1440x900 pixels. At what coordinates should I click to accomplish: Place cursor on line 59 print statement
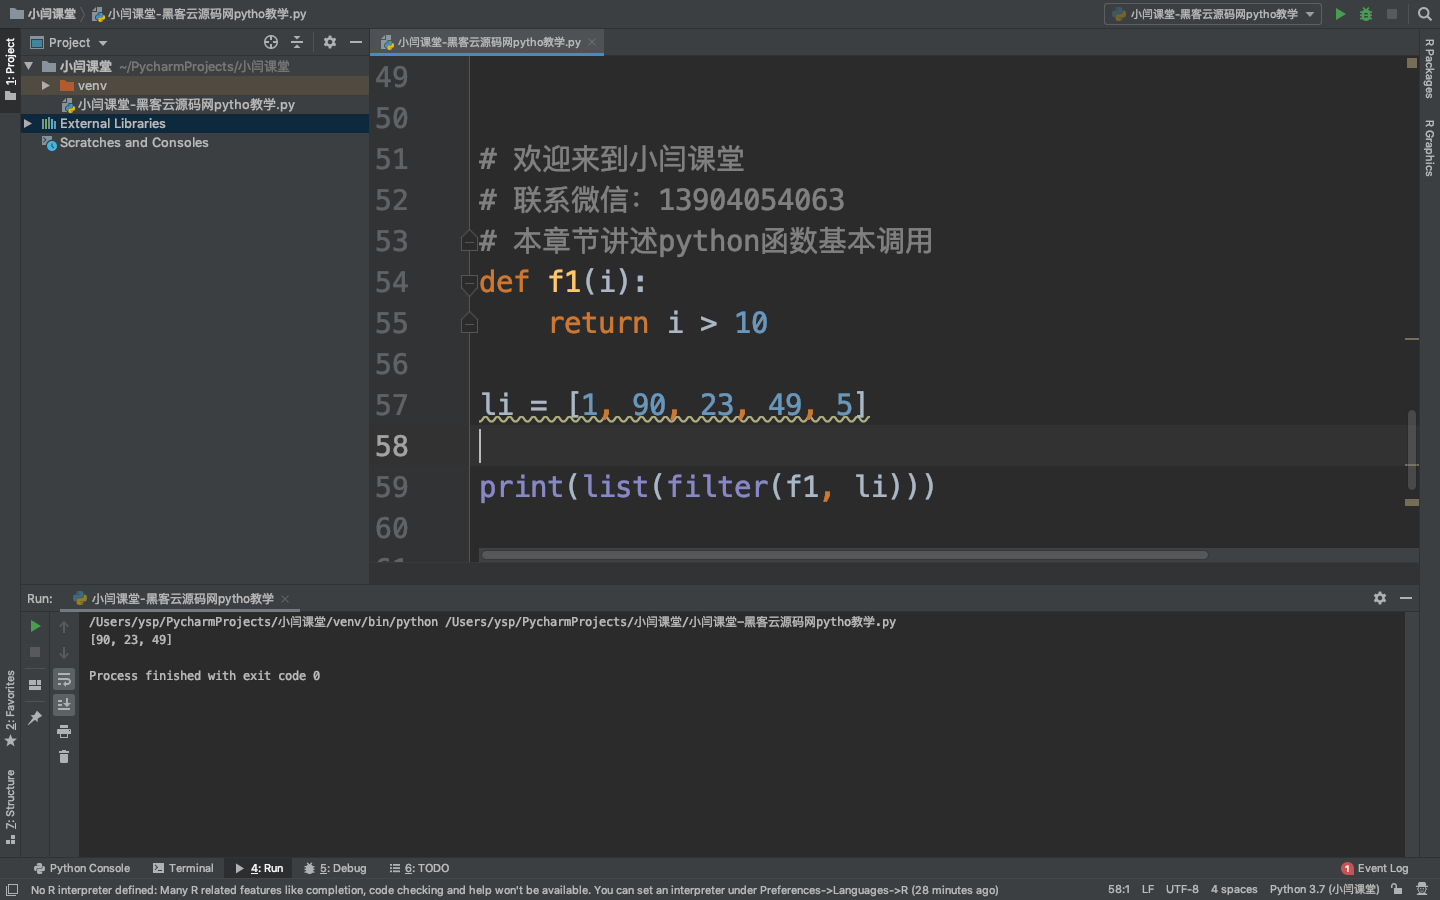pyautogui.click(x=707, y=488)
